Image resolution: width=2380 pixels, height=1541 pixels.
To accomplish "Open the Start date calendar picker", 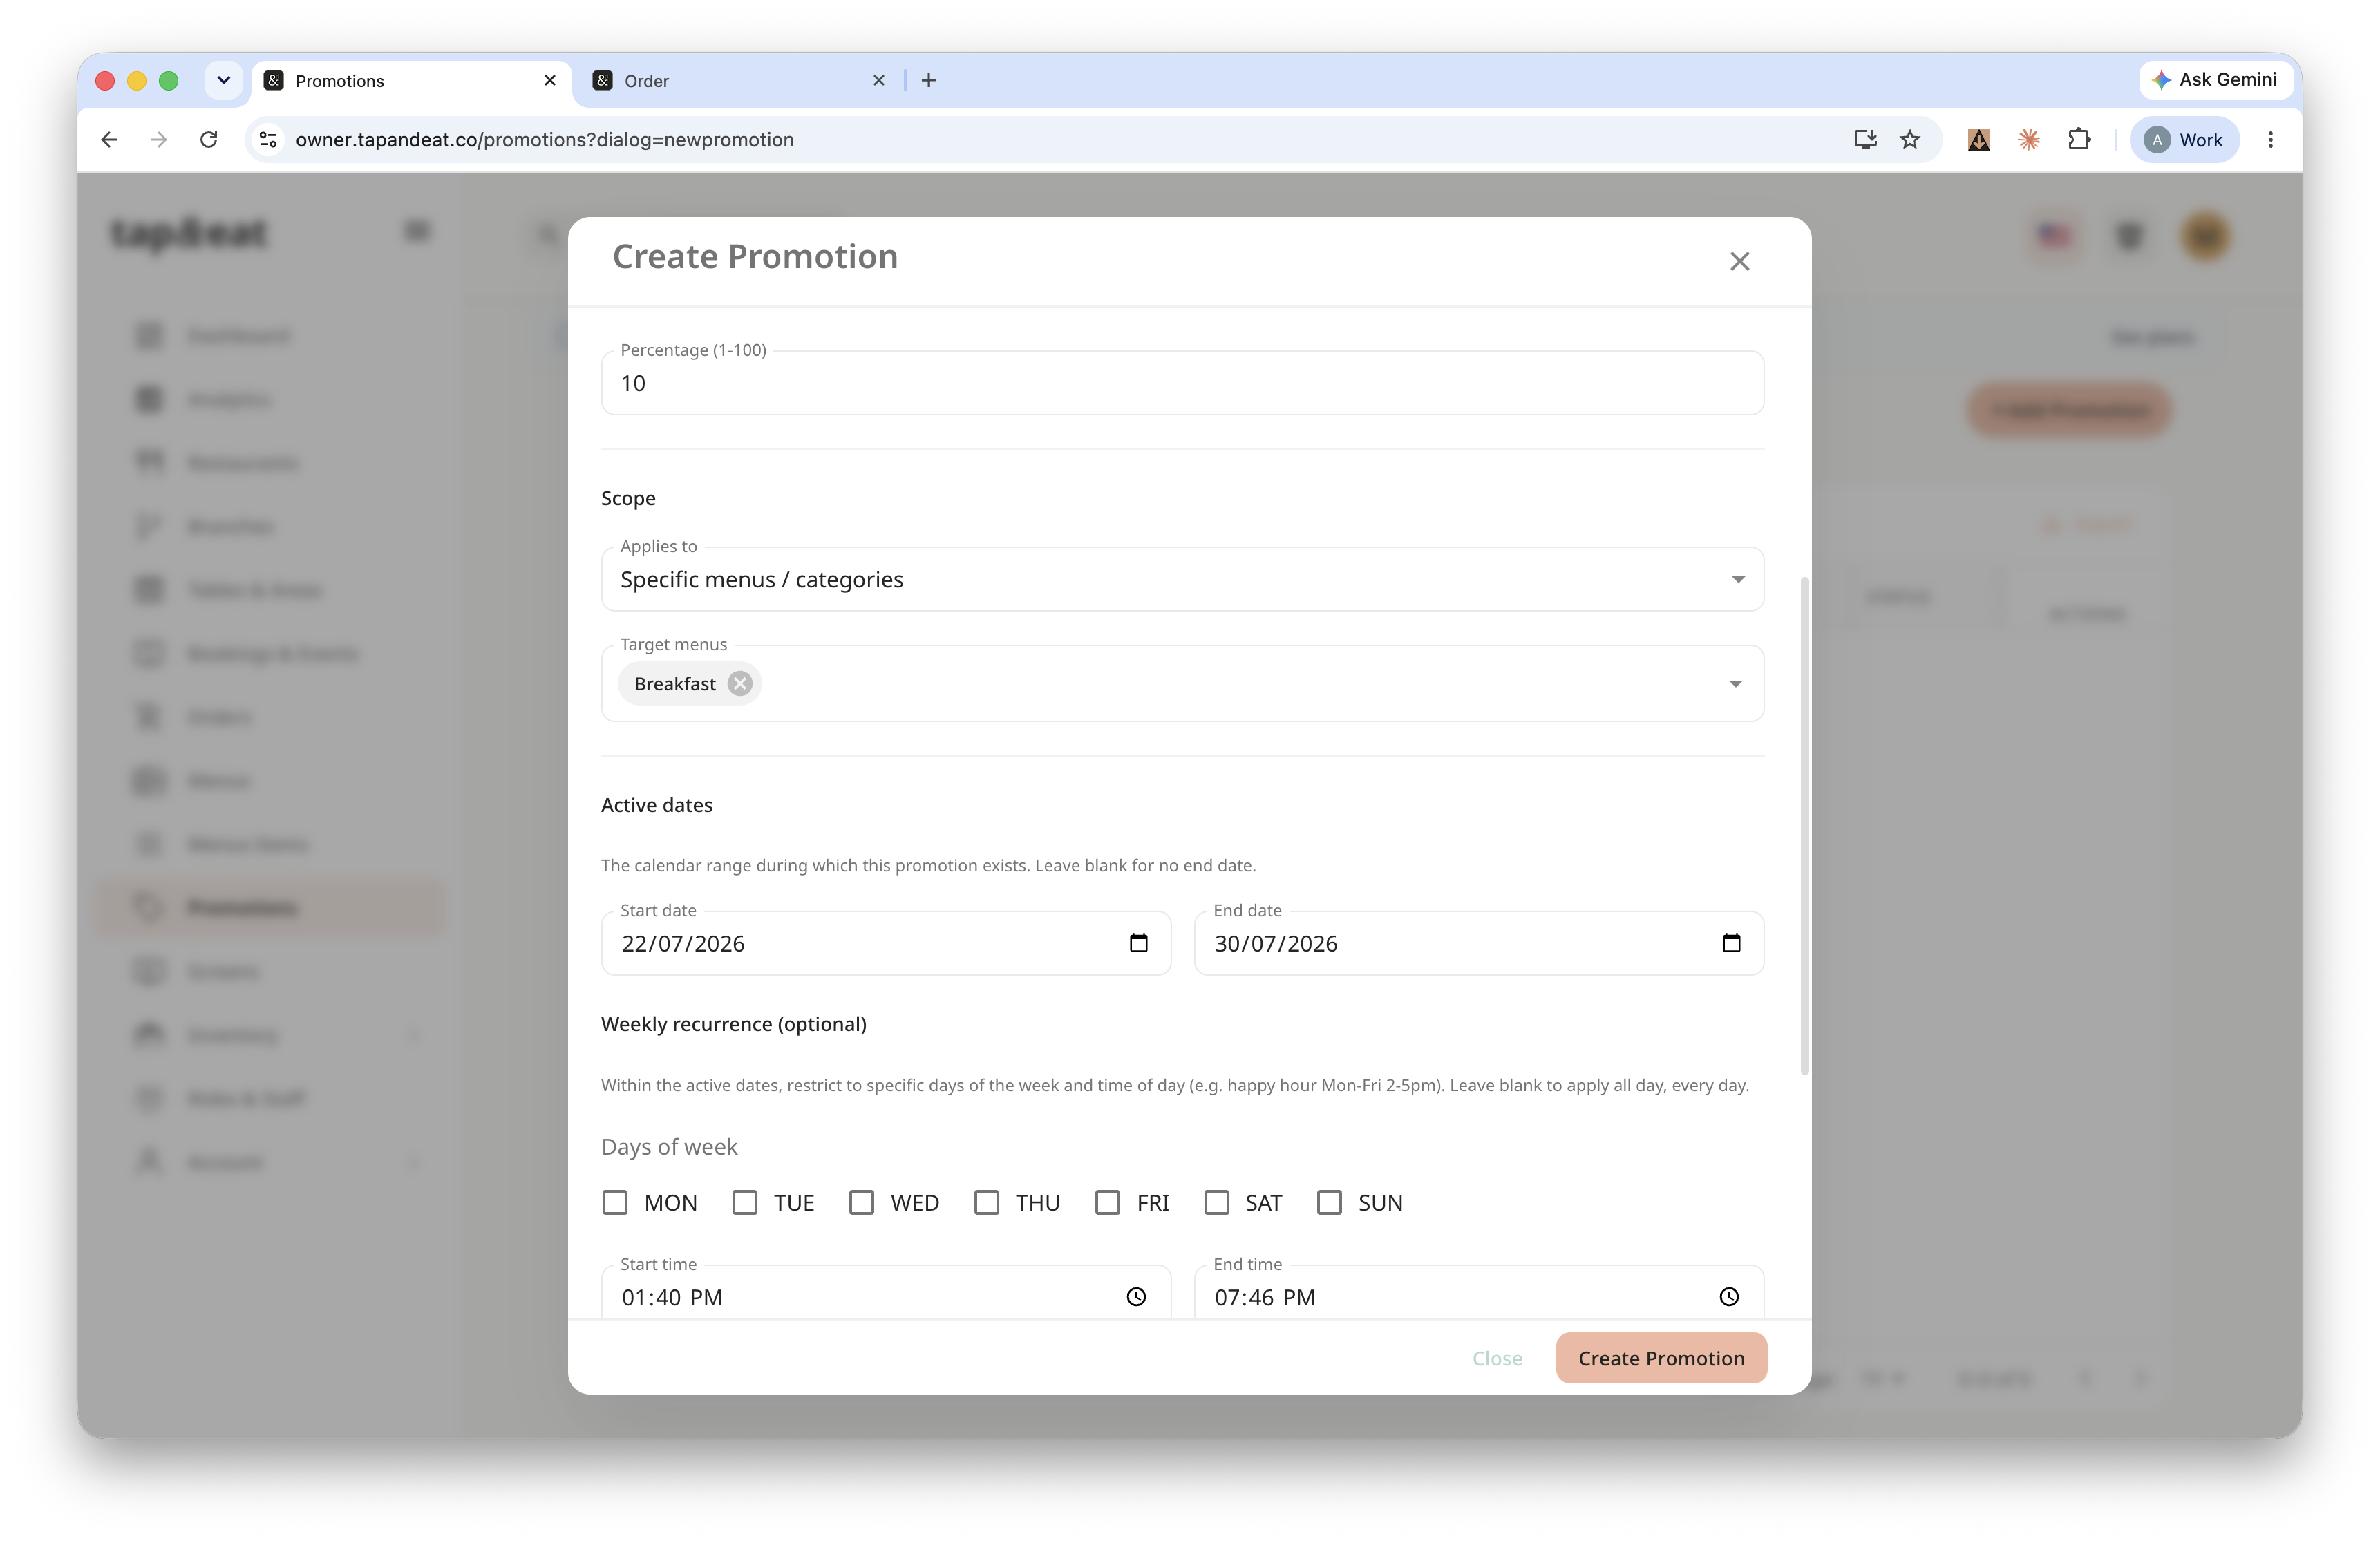I will (x=1138, y=943).
